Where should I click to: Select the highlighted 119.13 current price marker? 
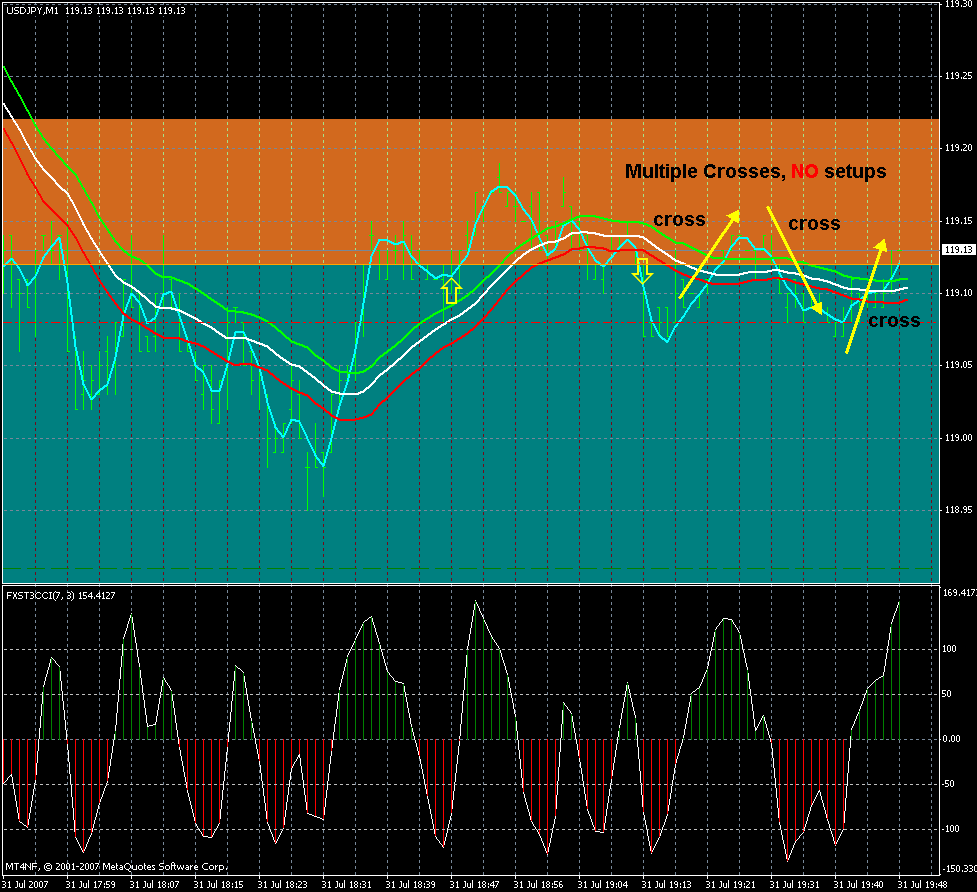point(958,250)
